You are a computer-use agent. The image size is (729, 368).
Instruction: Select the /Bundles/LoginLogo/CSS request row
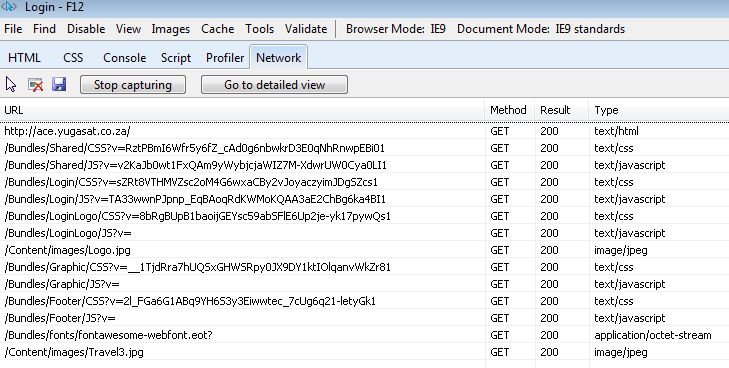point(364,216)
